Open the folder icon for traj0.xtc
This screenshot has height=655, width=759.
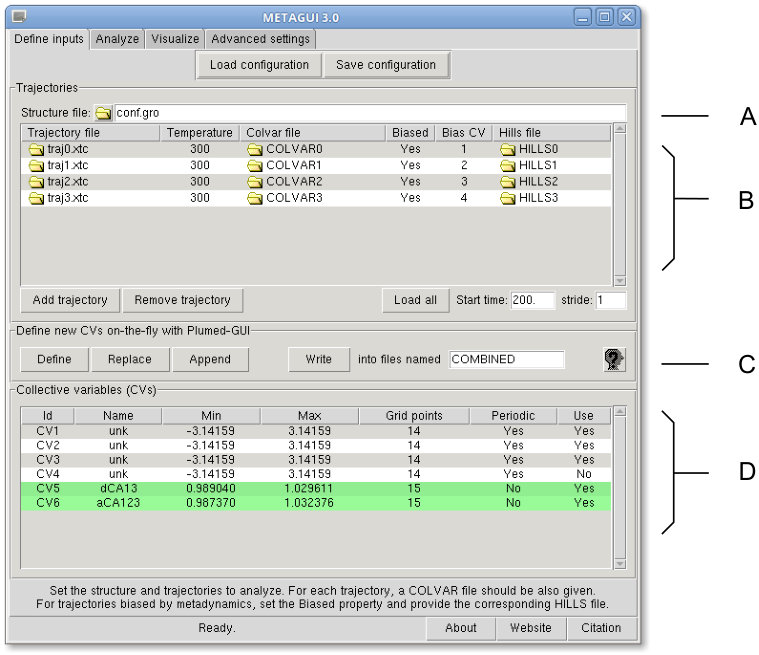coord(36,149)
